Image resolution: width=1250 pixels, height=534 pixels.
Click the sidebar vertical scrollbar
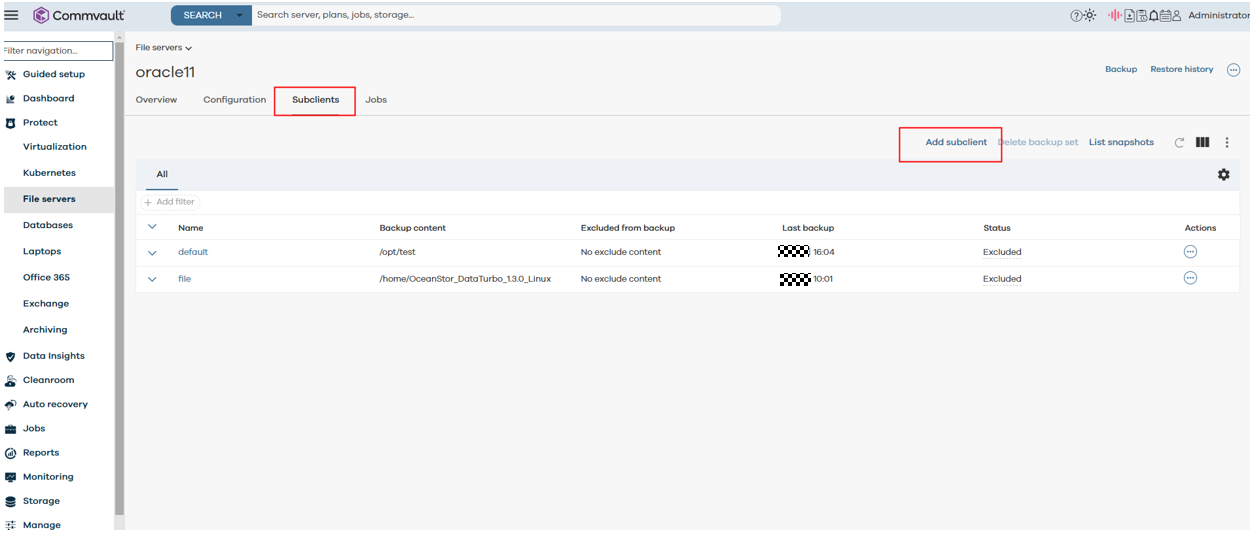(x=120, y=280)
